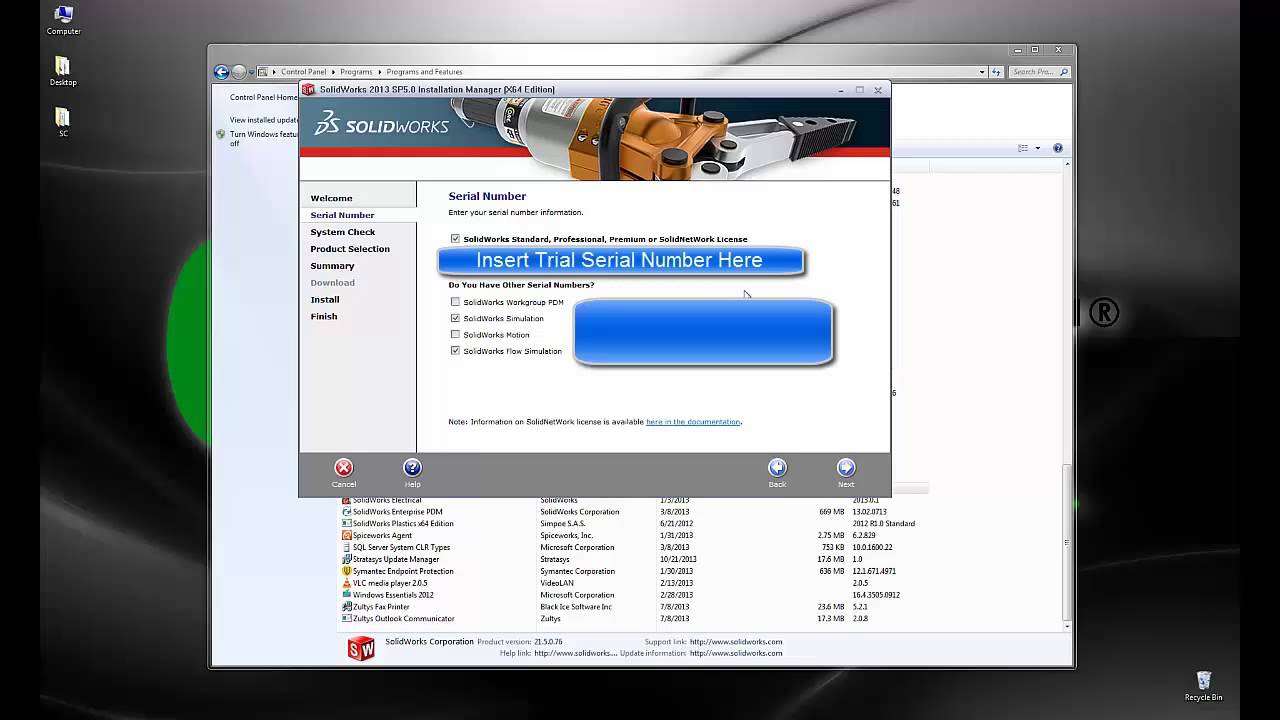The height and width of the screenshot is (720, 1280).
Task: Select Windows Essentials 2012 icon
Action: click(x=346, y=595)
